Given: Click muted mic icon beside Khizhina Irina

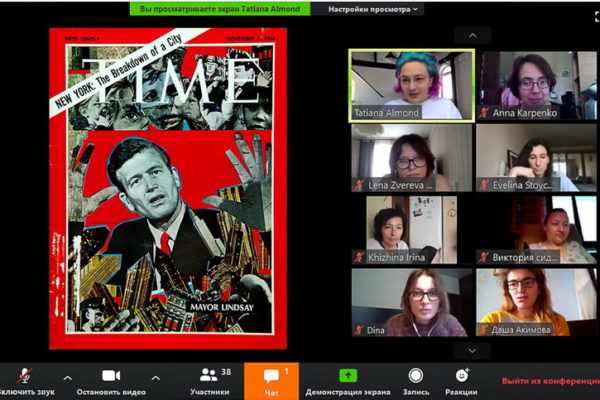Looking at the screenshot, I should click(359, 257).
